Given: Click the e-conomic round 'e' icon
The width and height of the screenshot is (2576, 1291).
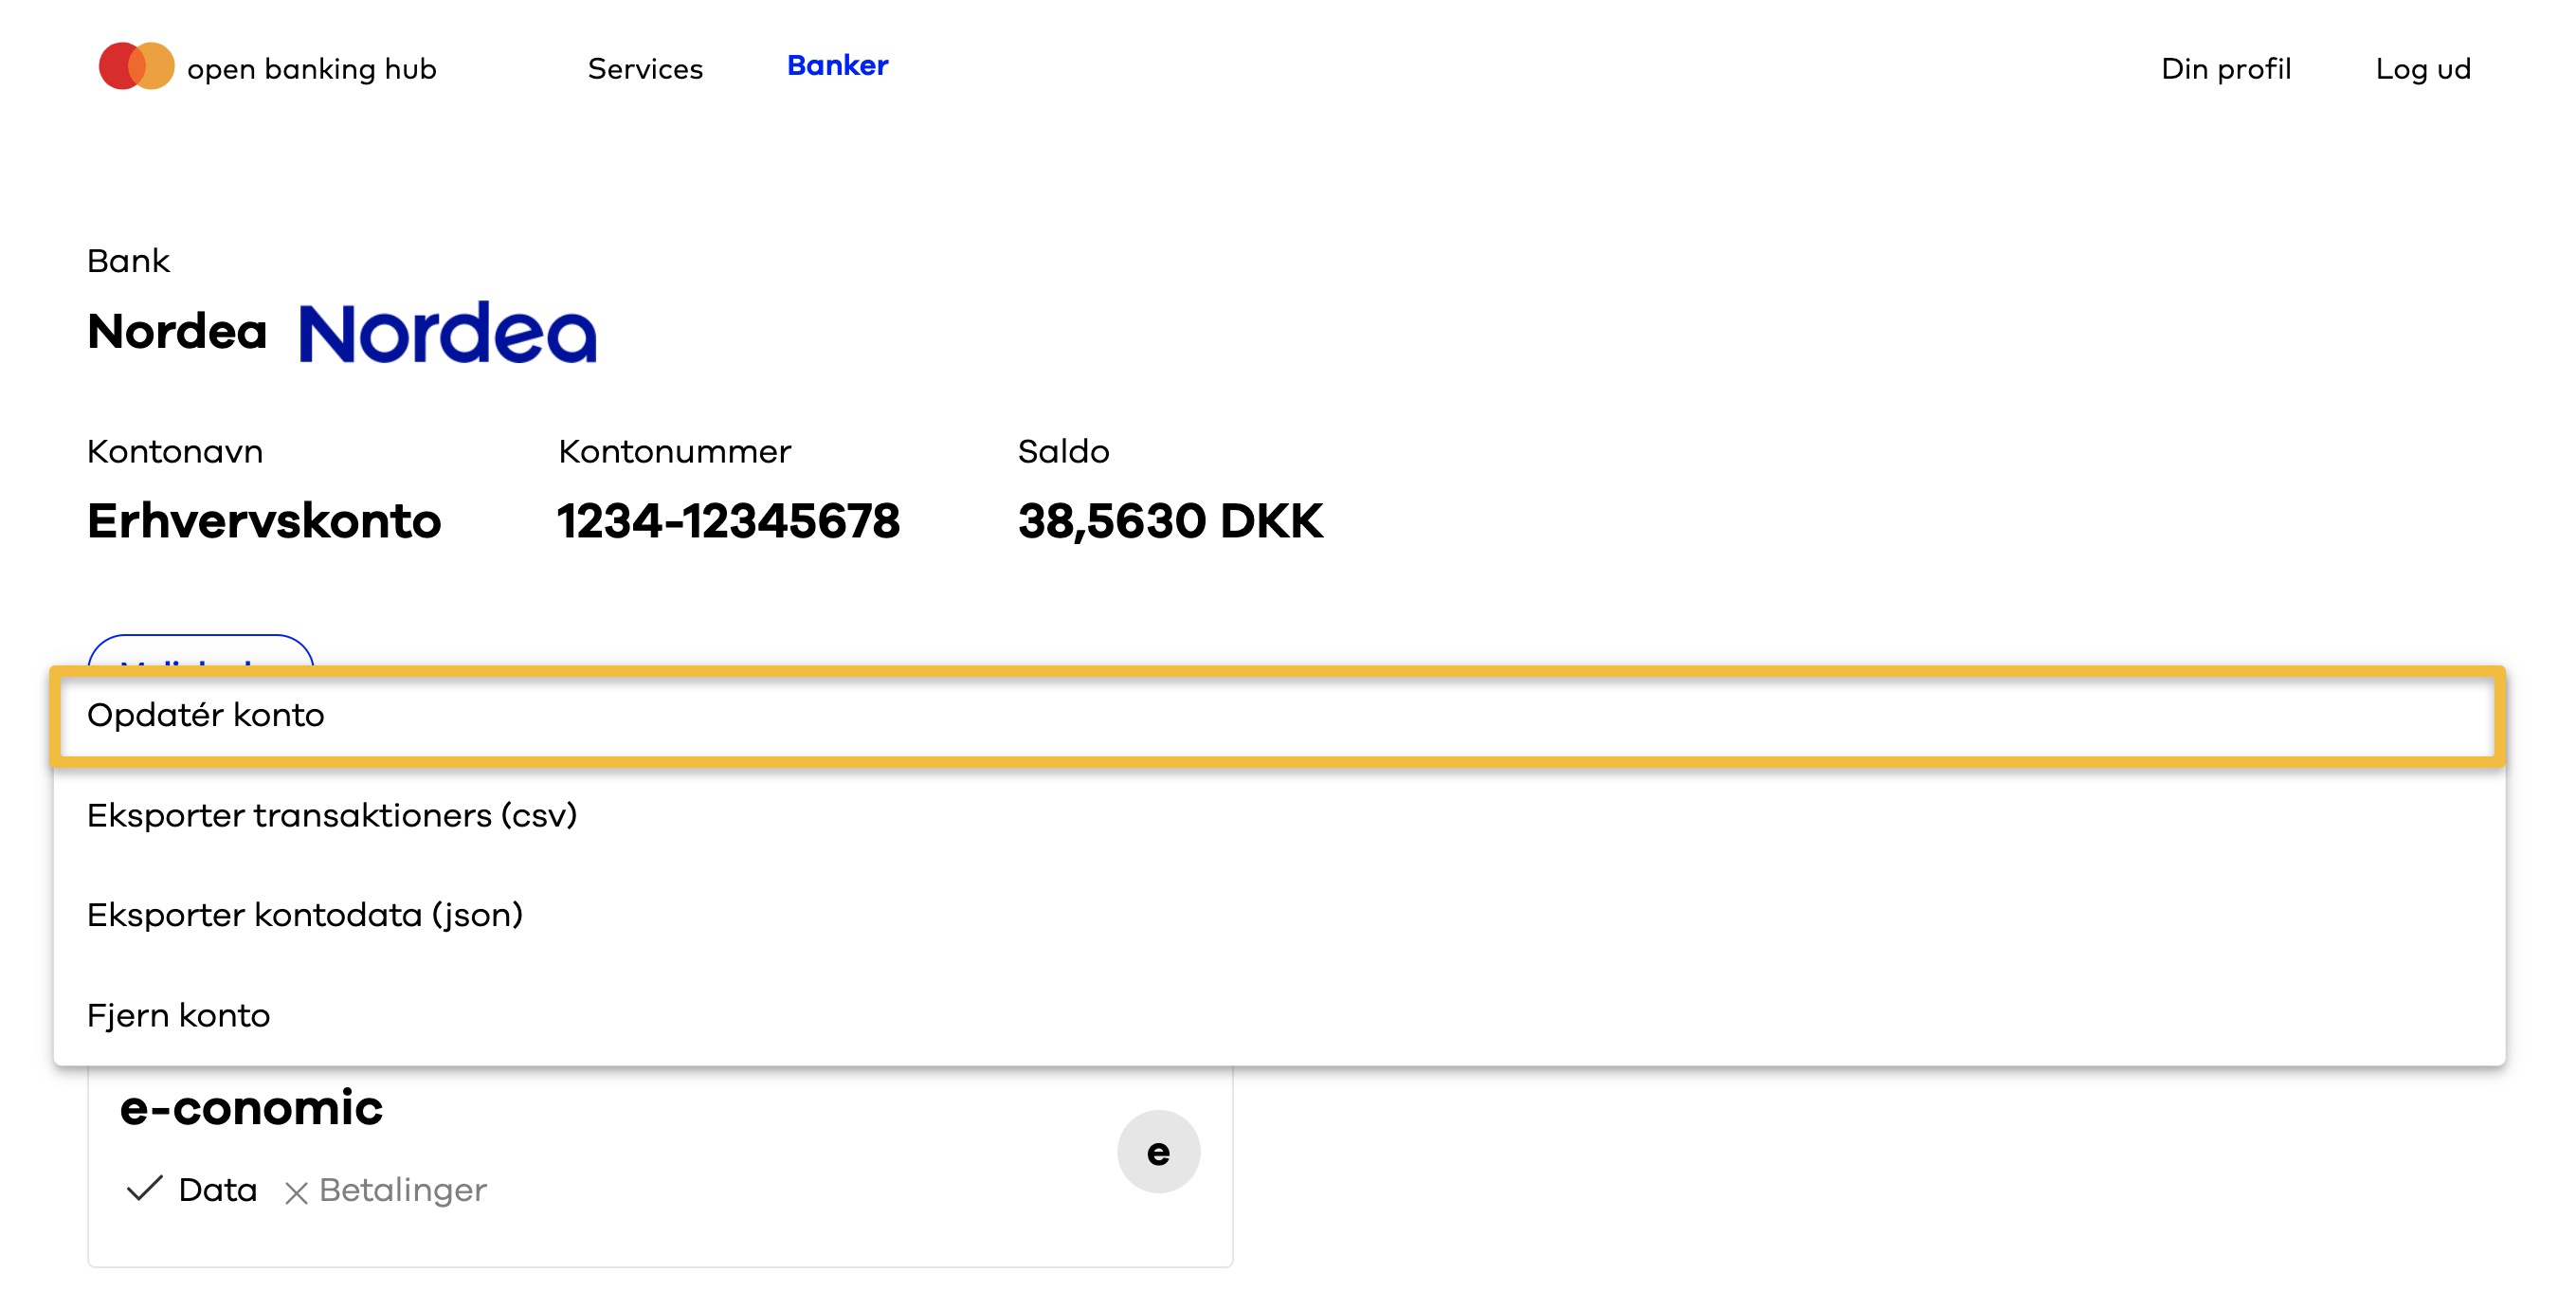Looking at the screenshot, I should (x=1157, y=1151).
